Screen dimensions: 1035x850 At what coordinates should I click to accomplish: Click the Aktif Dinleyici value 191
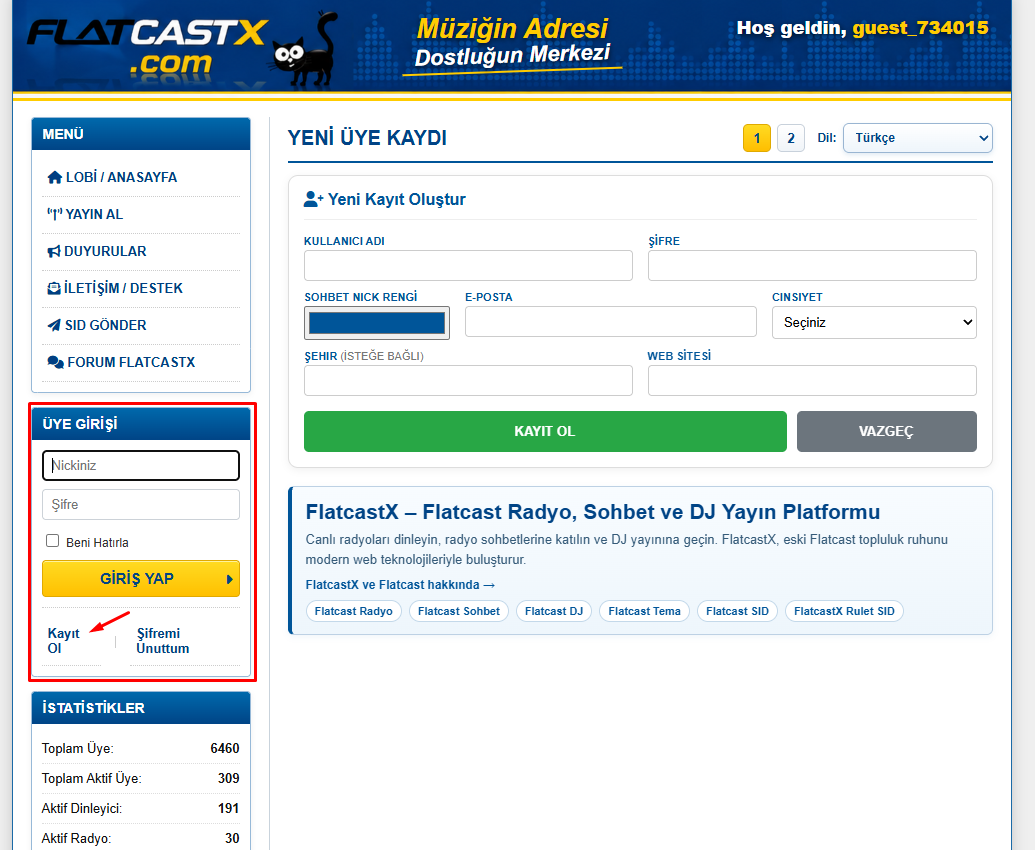click(x=228, y=808)
